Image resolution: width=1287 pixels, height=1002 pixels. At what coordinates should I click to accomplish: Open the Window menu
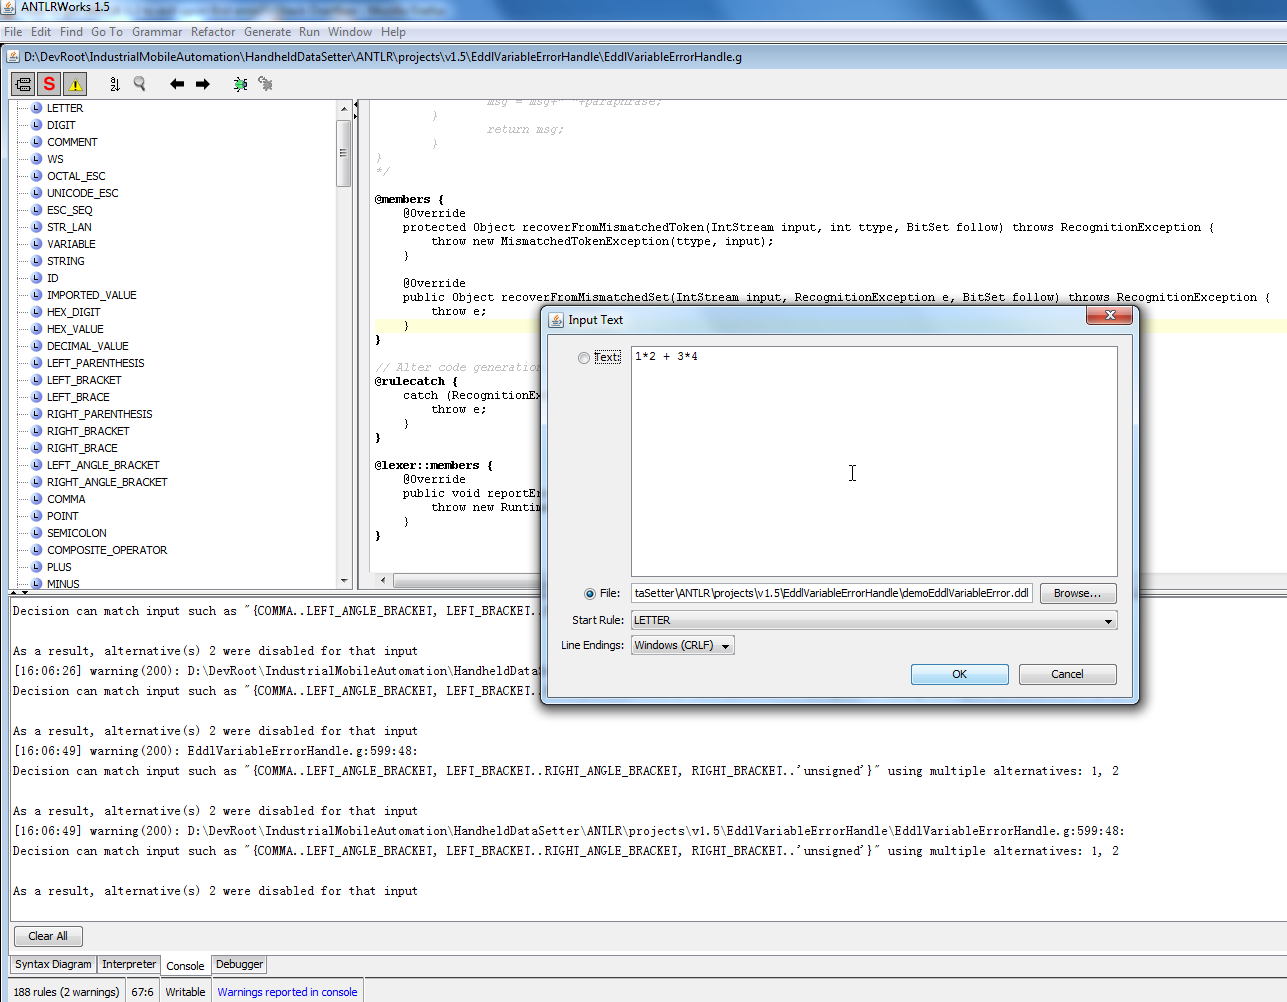[350, 32]
